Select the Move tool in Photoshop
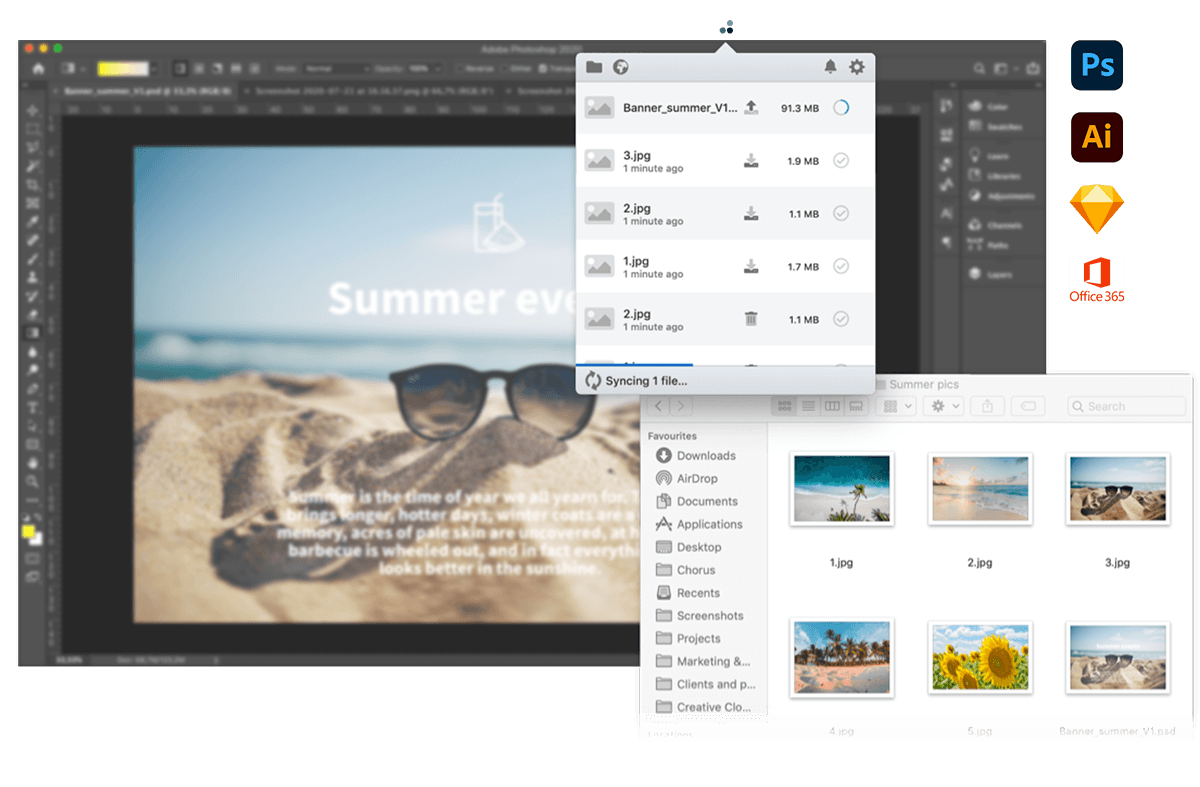 click(33, 110)
